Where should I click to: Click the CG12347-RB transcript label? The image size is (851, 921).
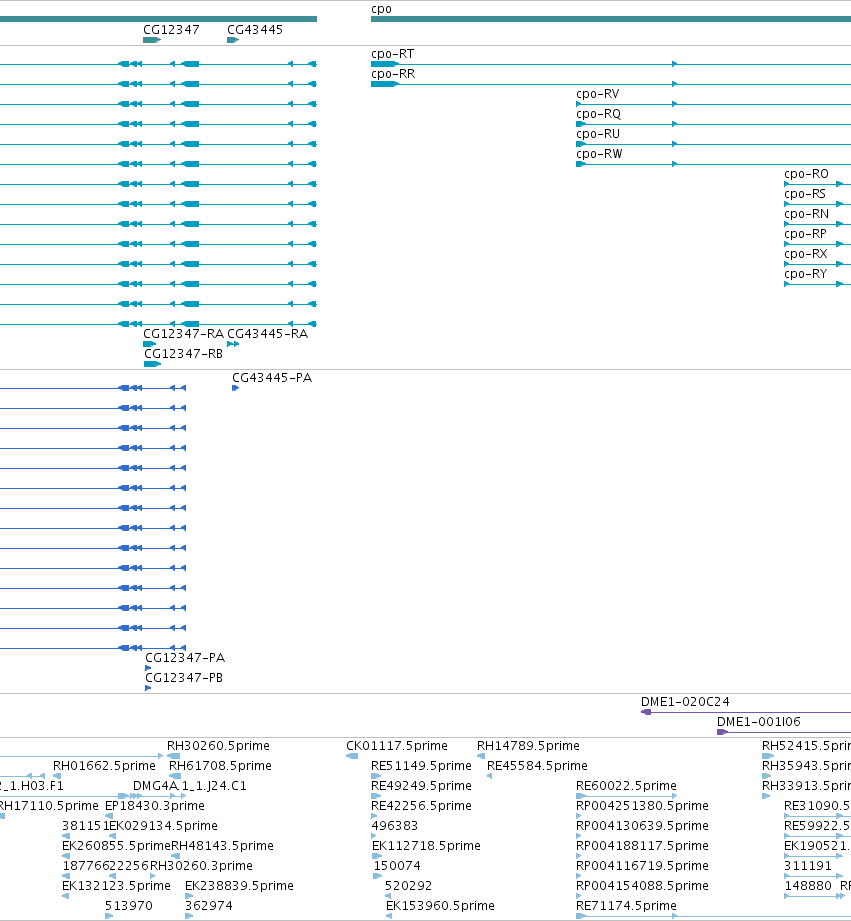coord(183,354)
